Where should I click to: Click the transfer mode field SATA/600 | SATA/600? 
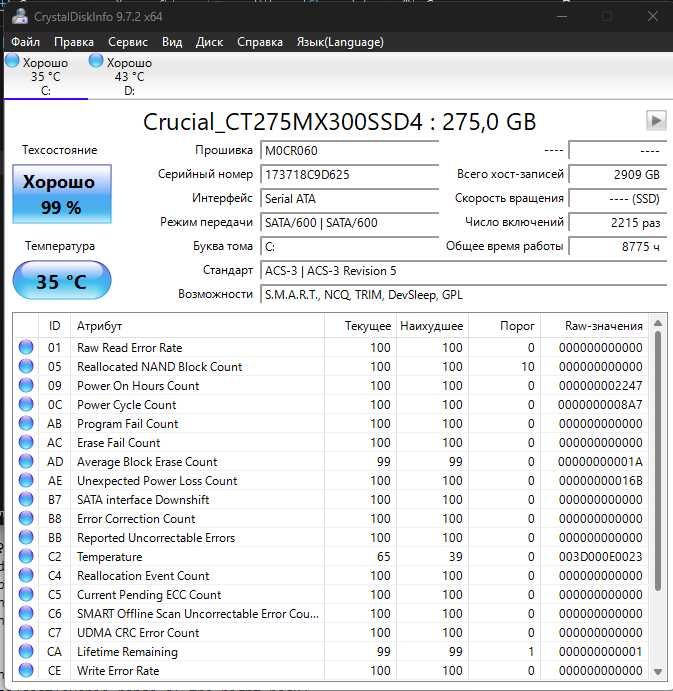(350, 223)
